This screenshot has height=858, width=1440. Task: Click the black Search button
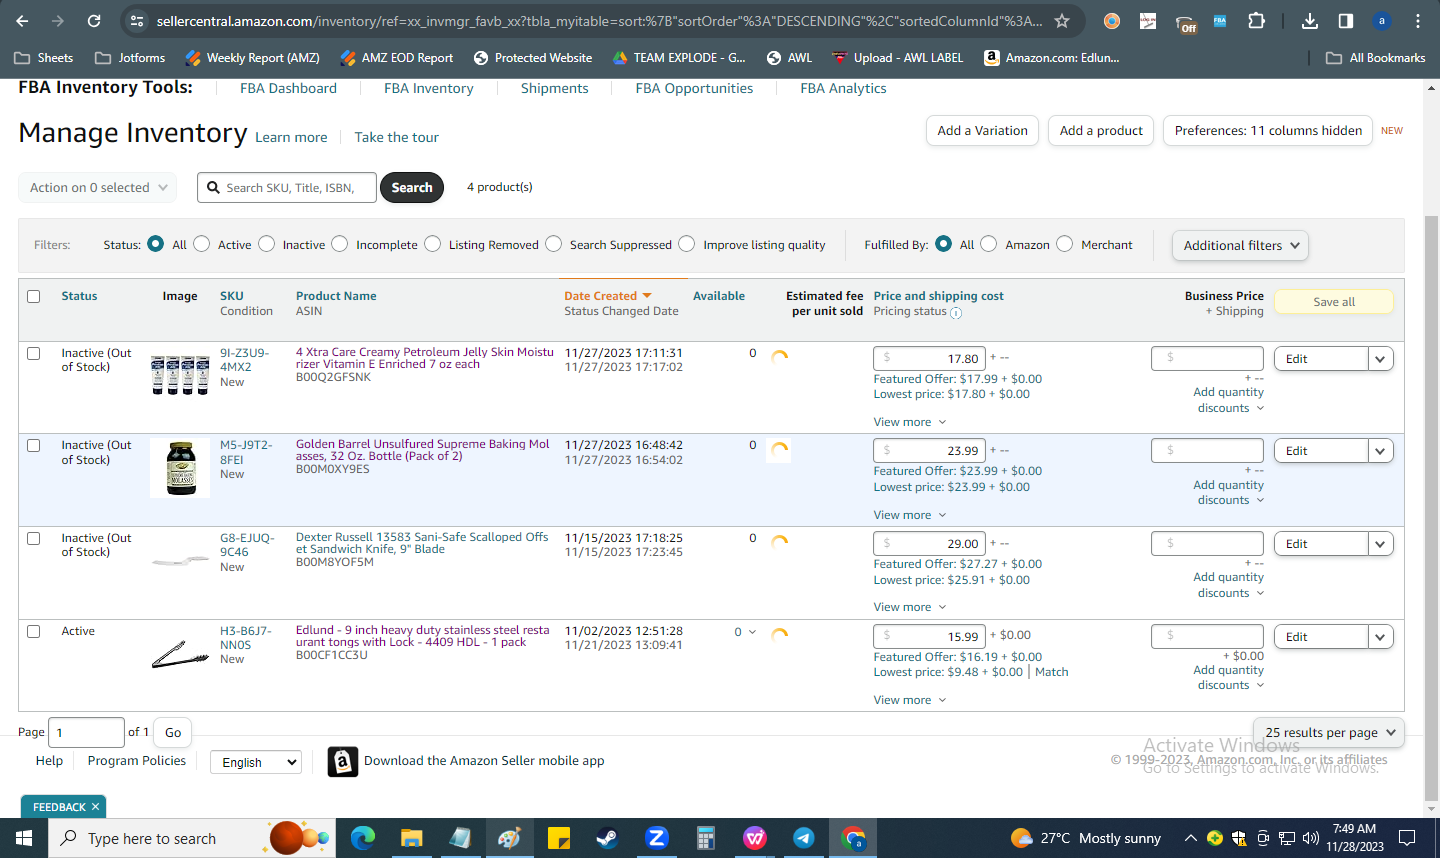[x=412, y=187]
